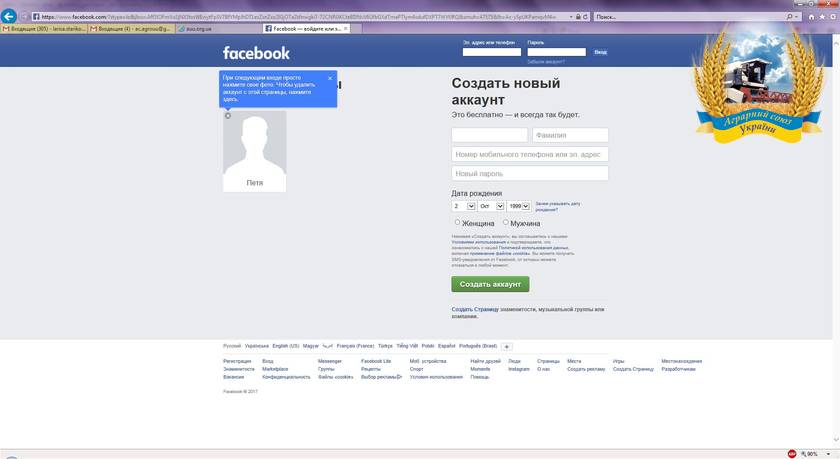Open the Условиями использования link in disclaimer
The width and height of the screenshot is (840, 459).
click(x=478, y=242)
